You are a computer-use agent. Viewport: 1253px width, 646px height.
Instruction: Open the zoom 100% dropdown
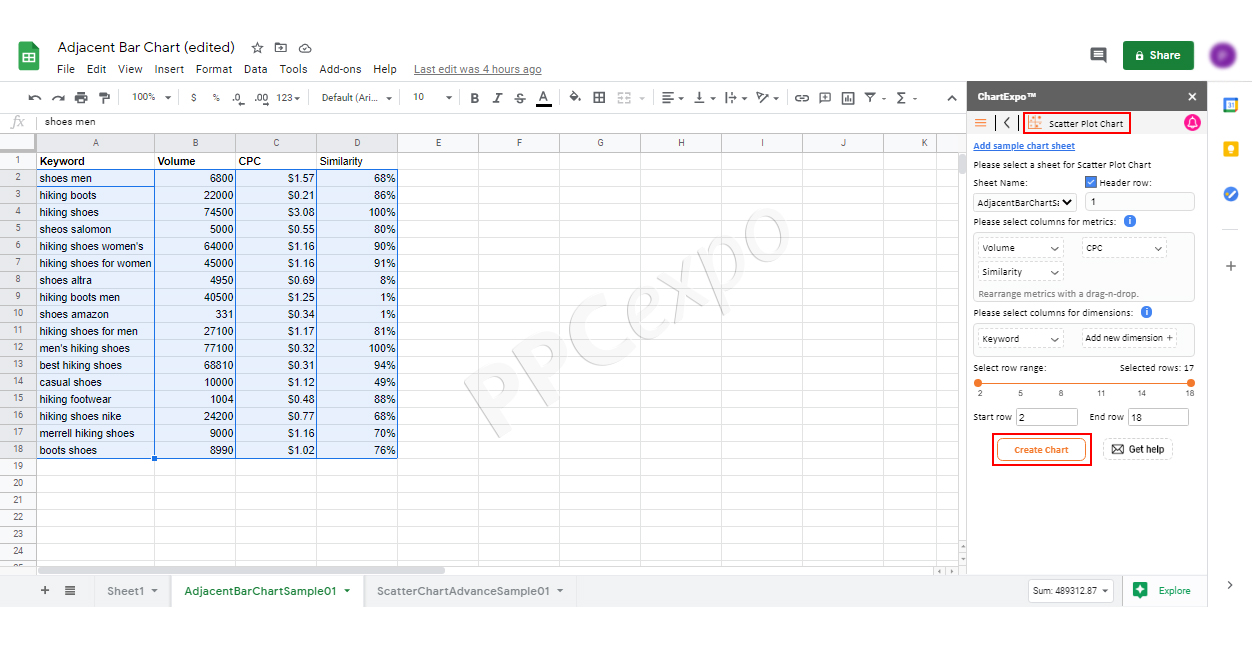click(152, 98)
